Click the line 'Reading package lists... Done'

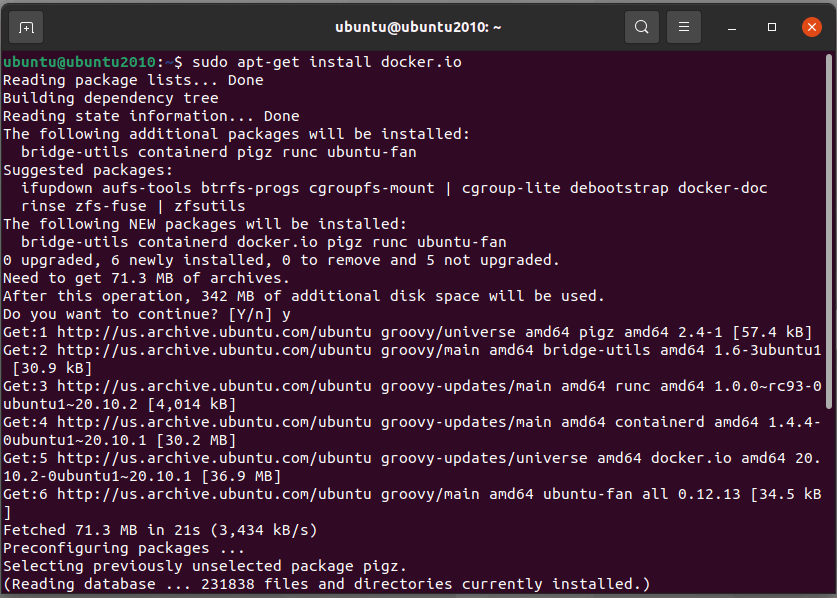point(133,80)
